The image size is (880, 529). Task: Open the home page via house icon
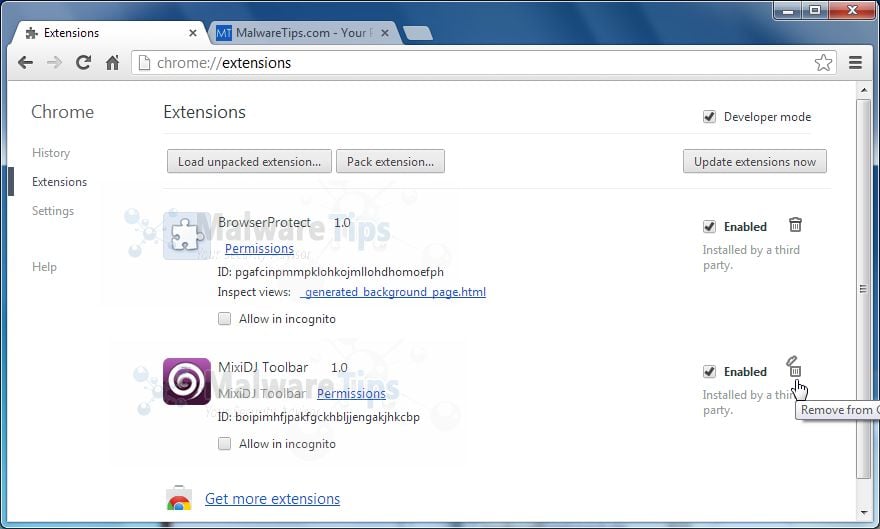pos(112,62)
